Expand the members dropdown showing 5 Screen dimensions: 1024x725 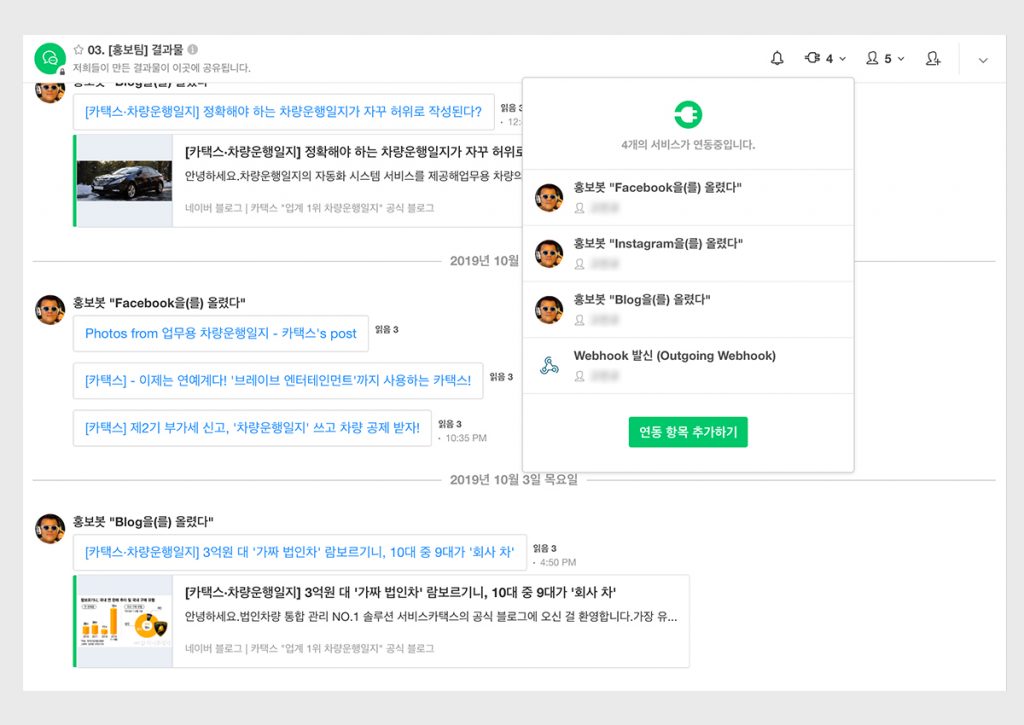point(885,59)
